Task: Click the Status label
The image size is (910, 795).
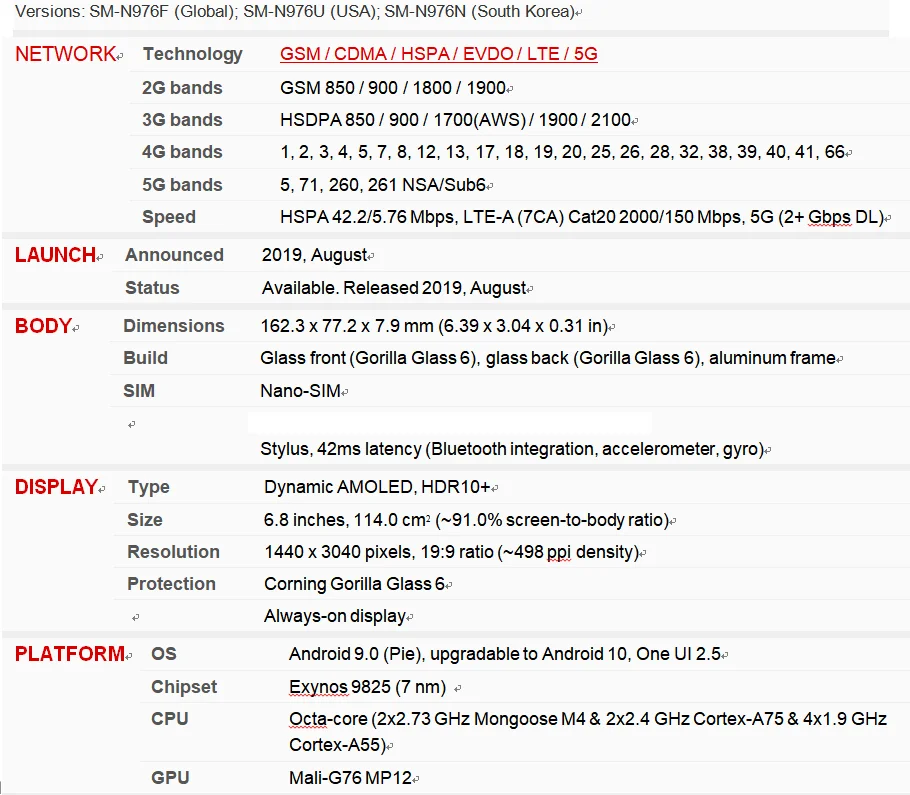Action: tap(152, 288)
